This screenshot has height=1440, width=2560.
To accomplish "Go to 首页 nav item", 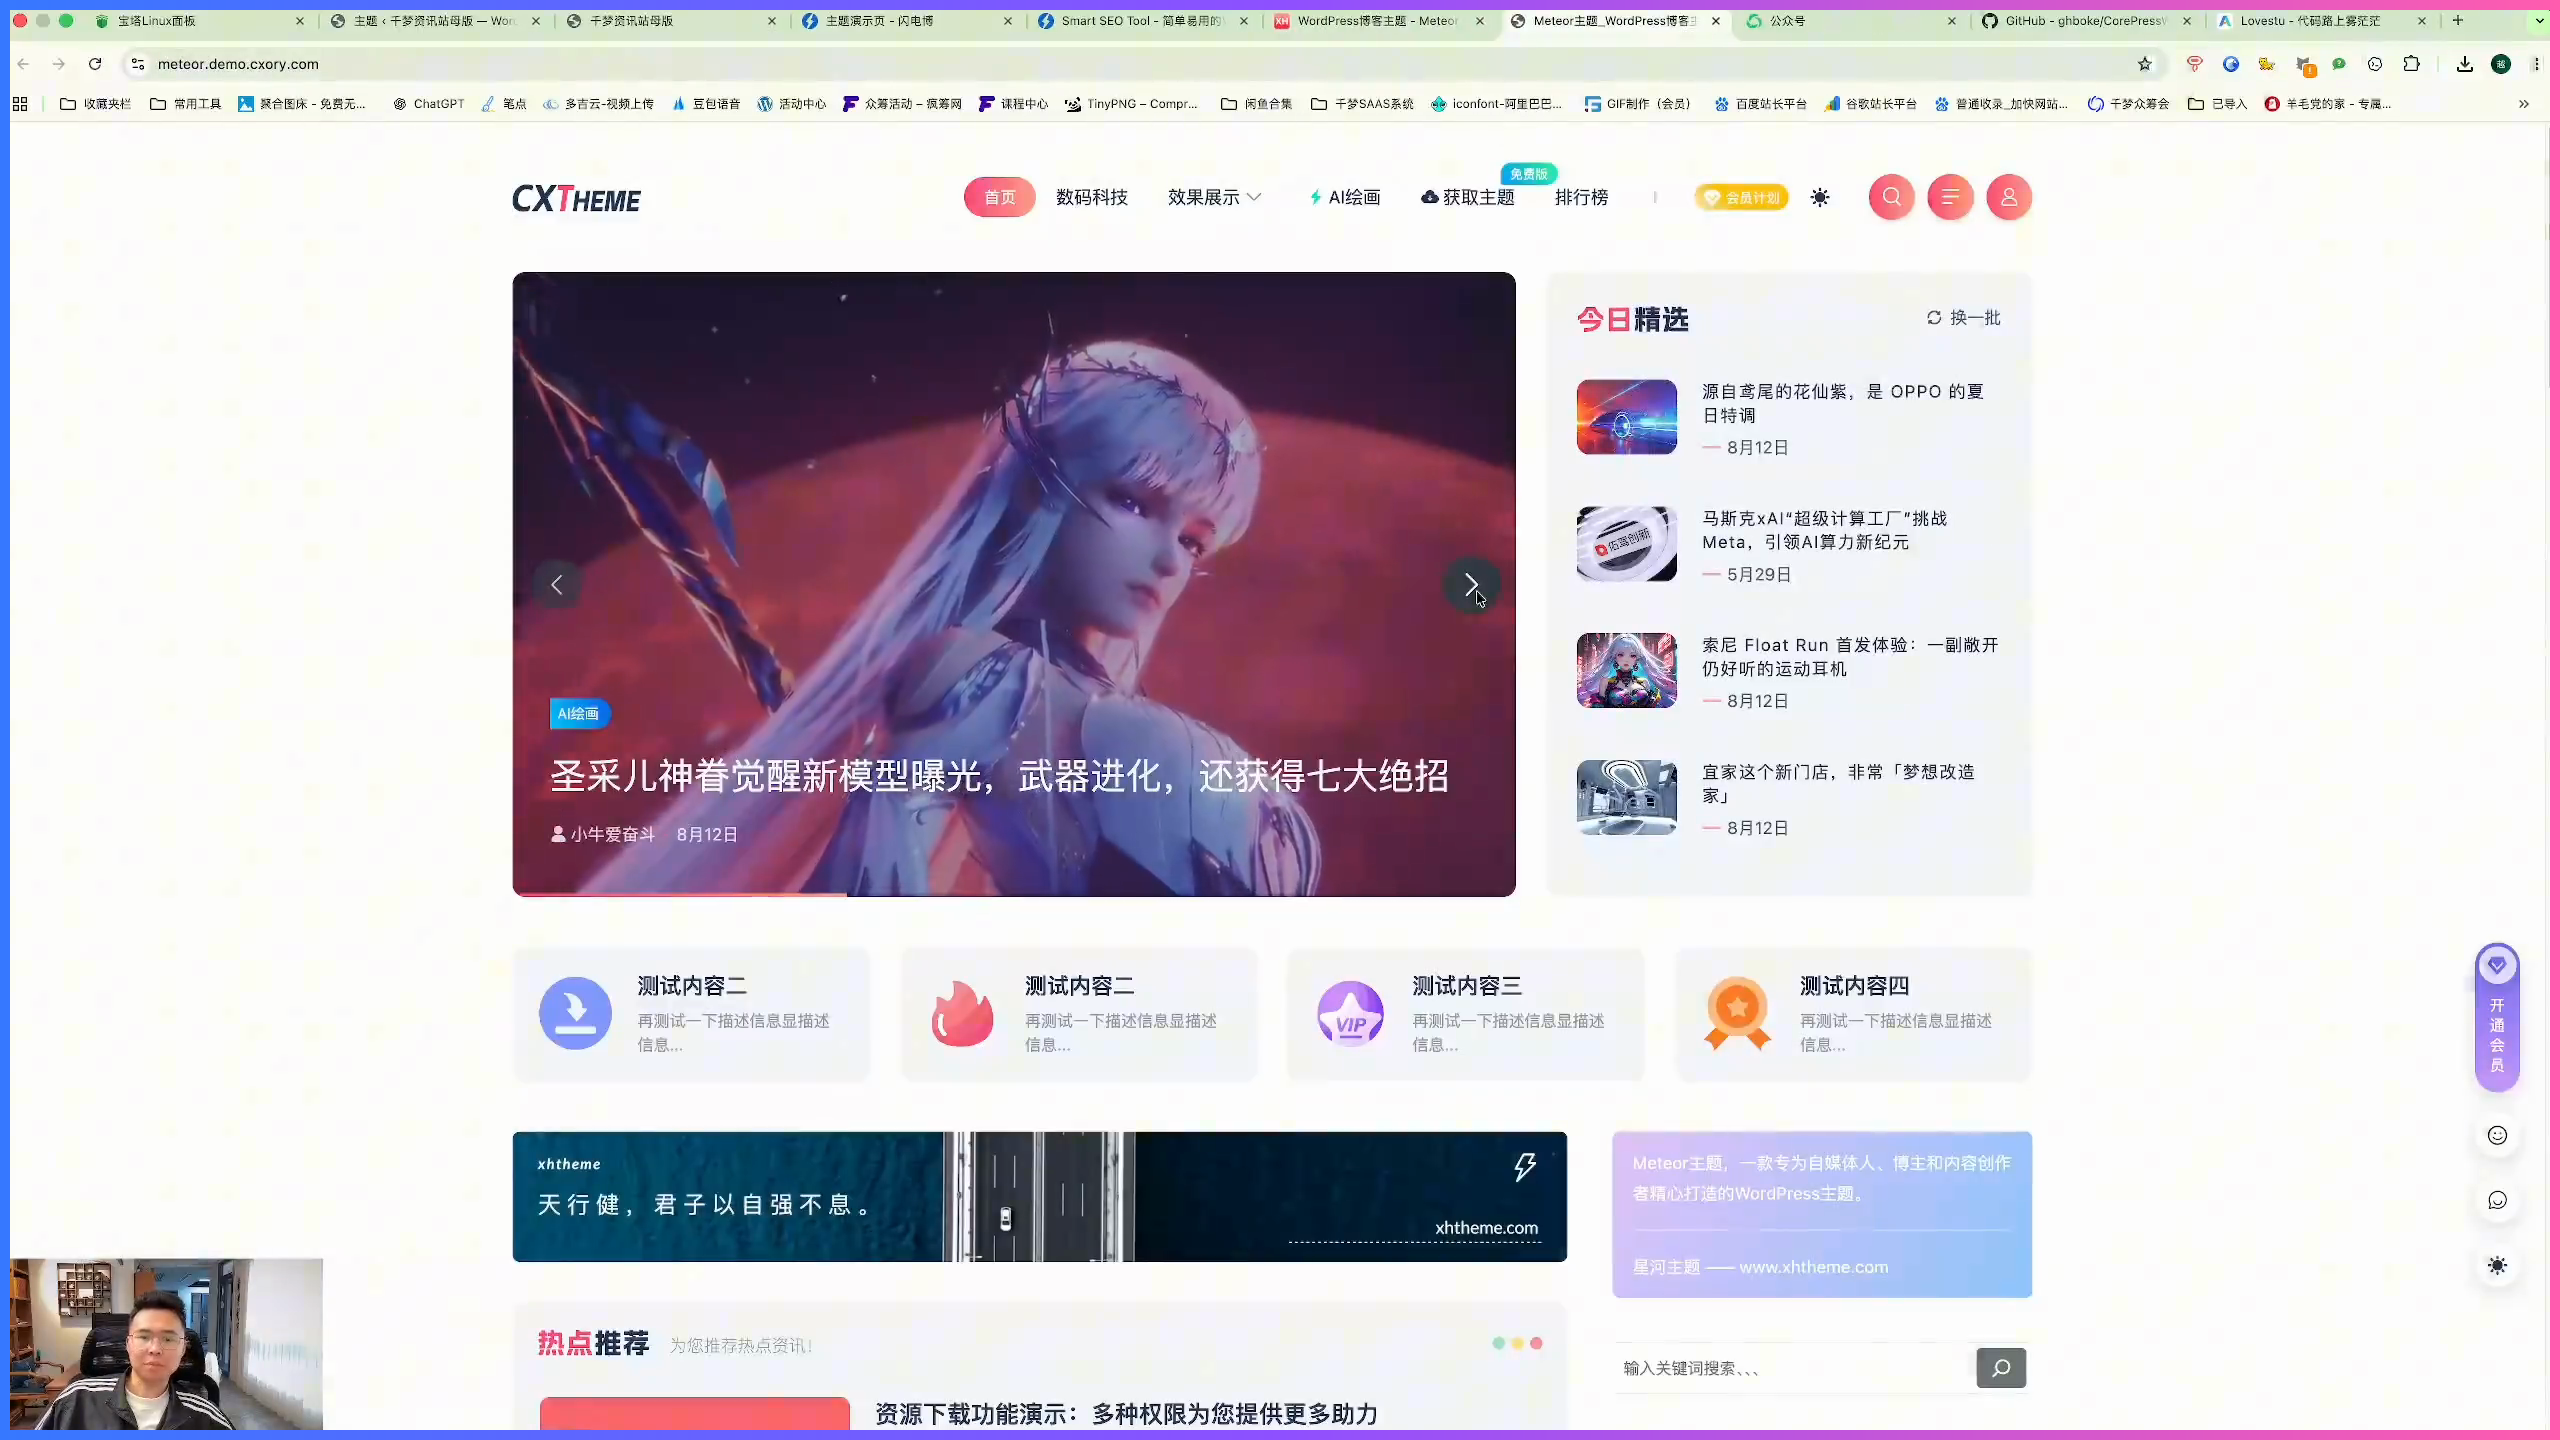I will [x=999, y=197].
